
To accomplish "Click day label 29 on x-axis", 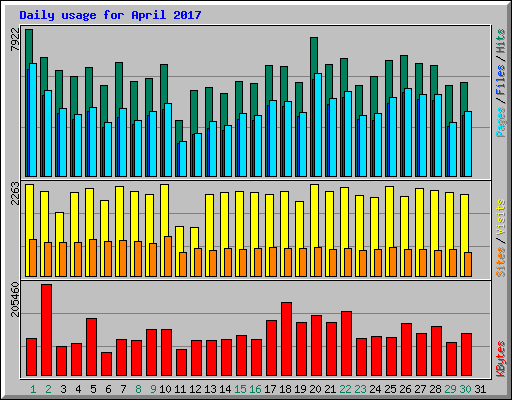I will point(450,389).
